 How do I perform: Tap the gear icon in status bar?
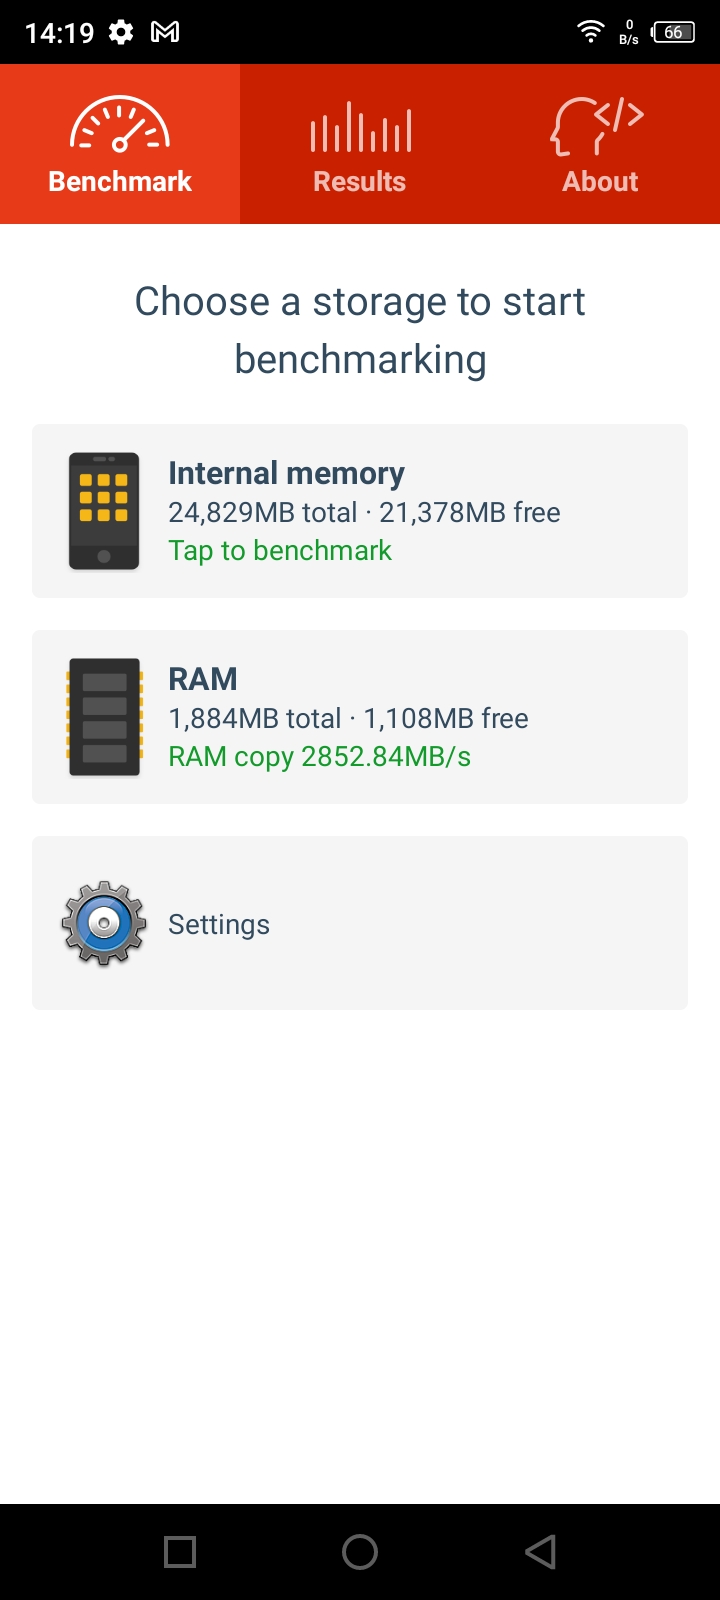(121, 32)
